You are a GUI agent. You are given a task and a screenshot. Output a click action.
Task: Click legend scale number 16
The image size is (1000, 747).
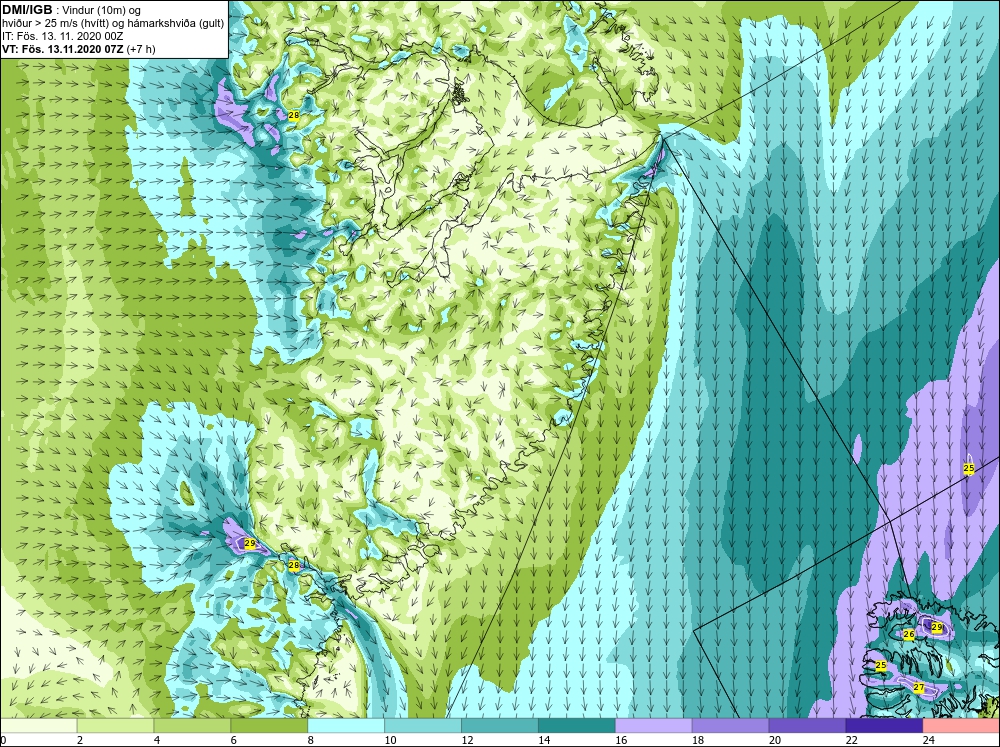tap(621, 740)
